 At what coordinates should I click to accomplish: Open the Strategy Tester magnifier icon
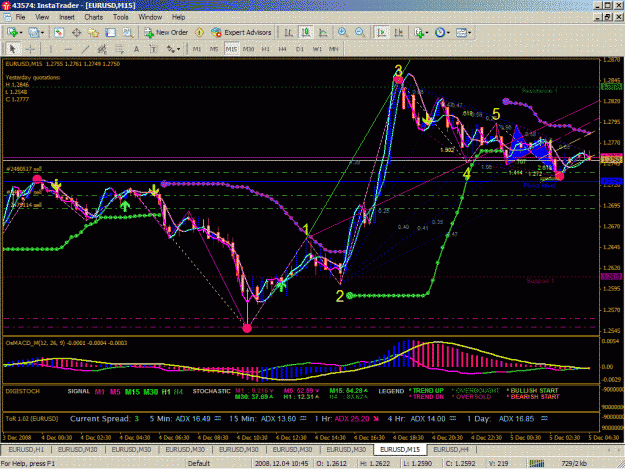pyautogui.click(x=128, y=33)
